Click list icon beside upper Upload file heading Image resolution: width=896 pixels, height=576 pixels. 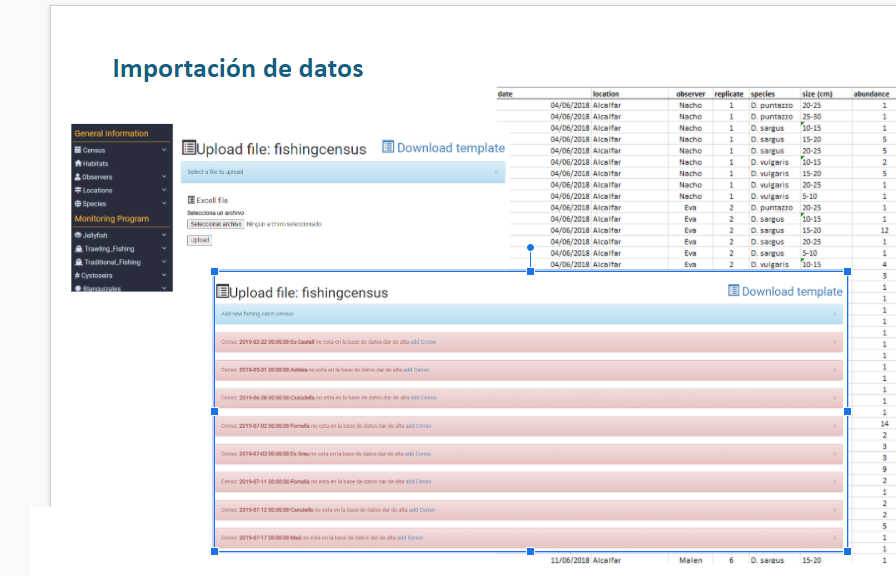(x=189, y=148)
